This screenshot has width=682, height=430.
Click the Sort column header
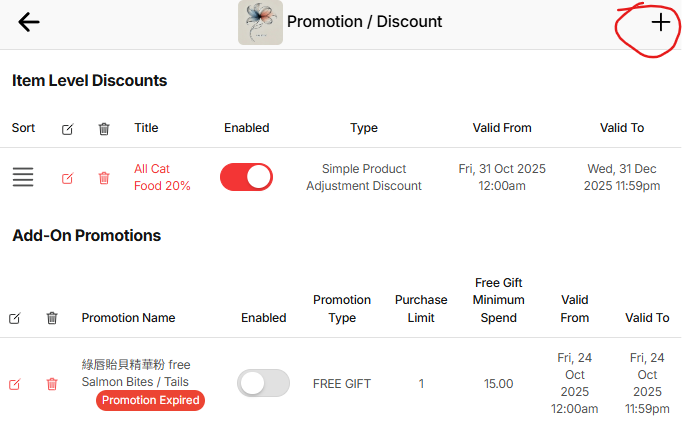[23, 128]
